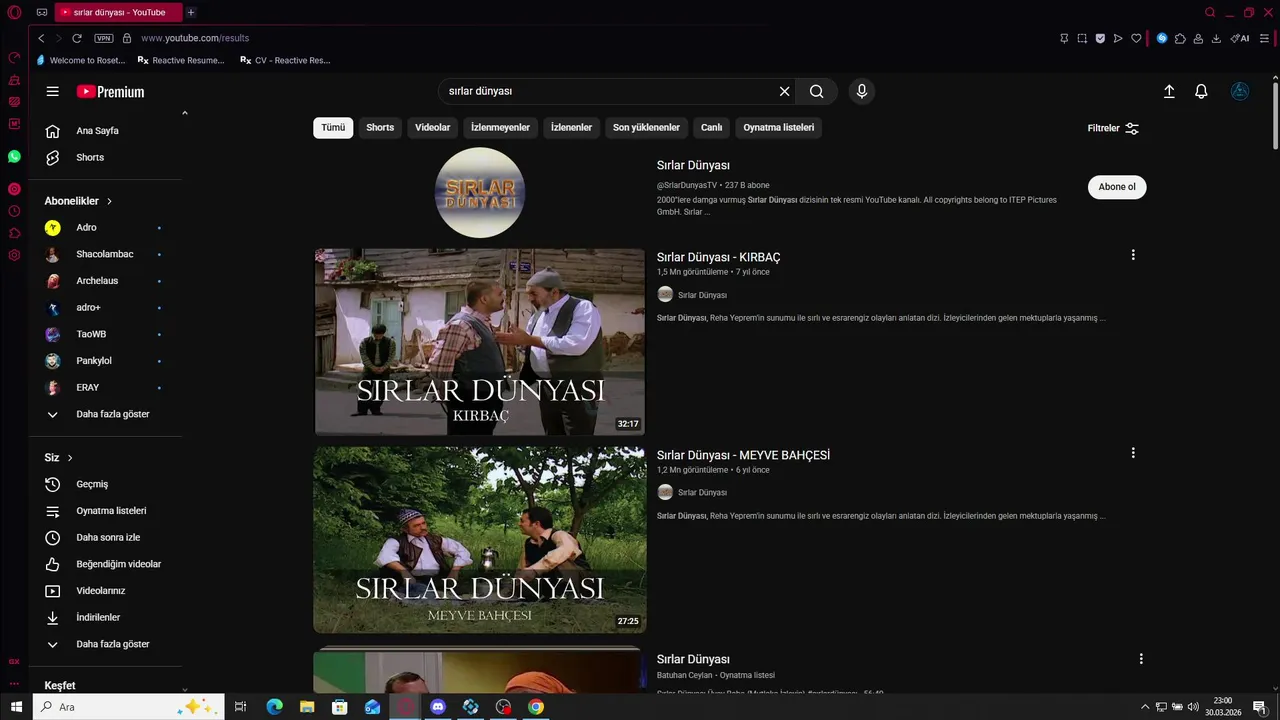Viewport: 1280px width, 720px height.
Task: Open the account avatar menu
Action: tap(1240, 91)
